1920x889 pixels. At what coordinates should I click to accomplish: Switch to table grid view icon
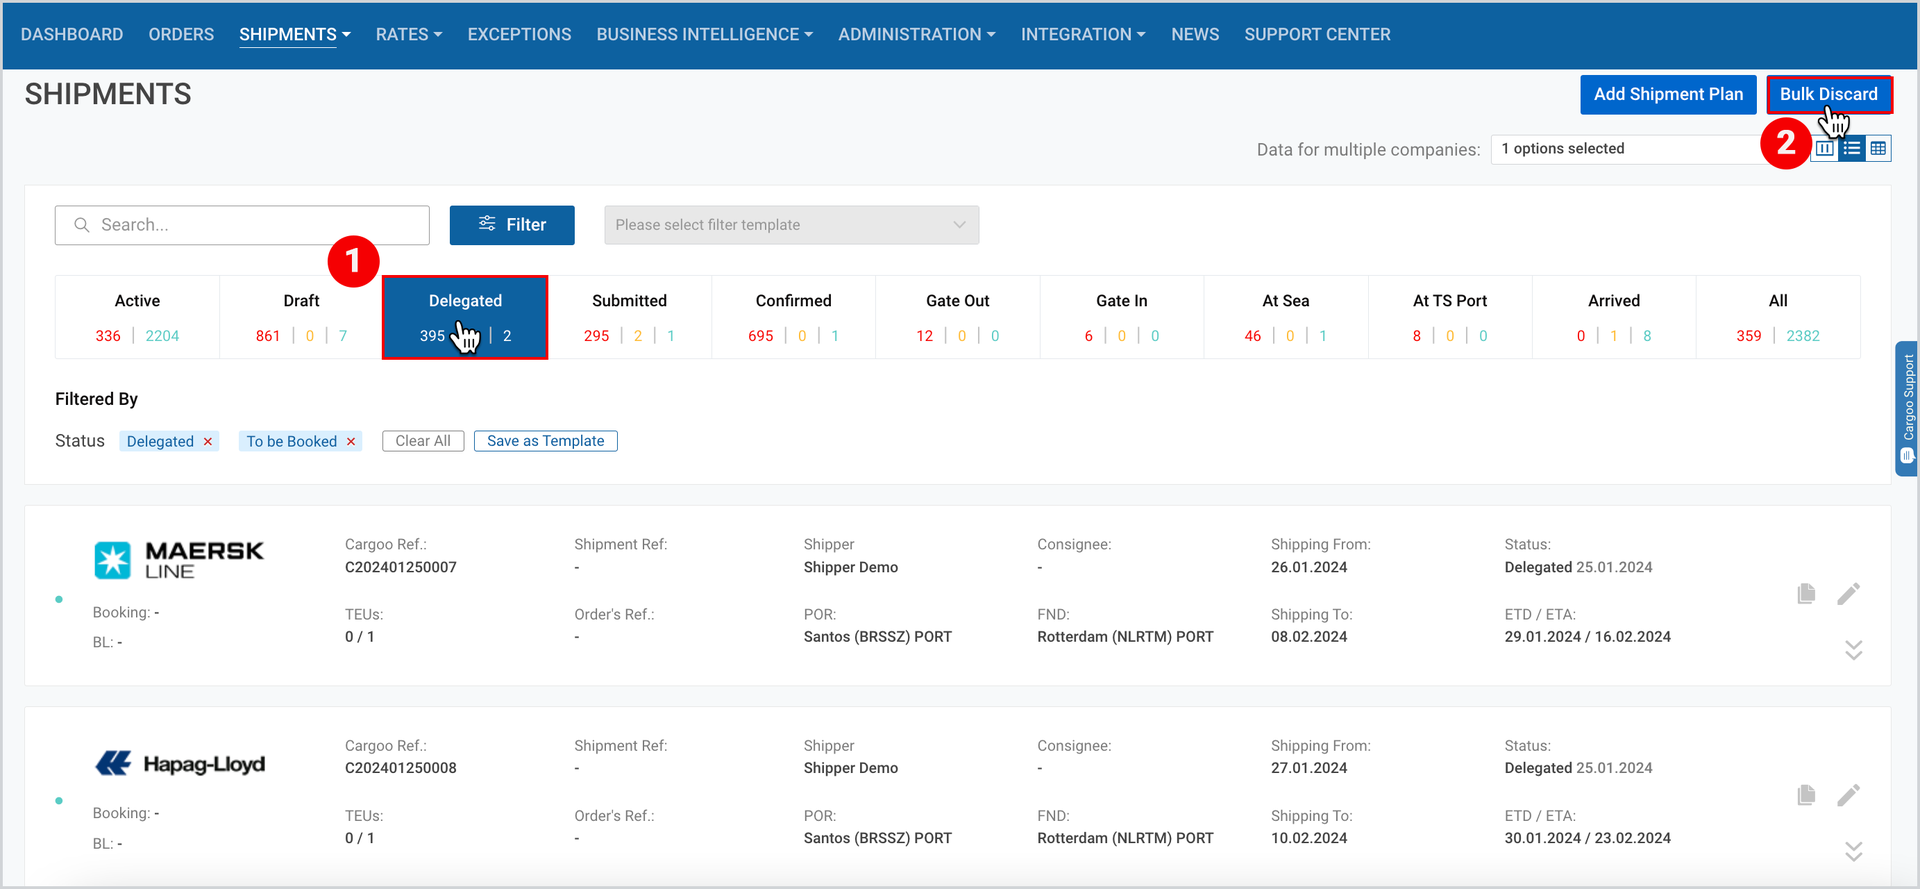coord(1878,149)
